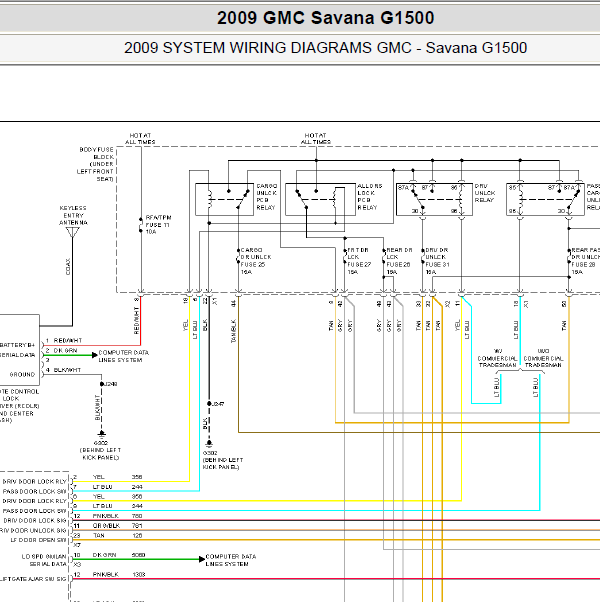Click the 'DRIV DOOR UNLOCK SIG' label

coord(33,531)
